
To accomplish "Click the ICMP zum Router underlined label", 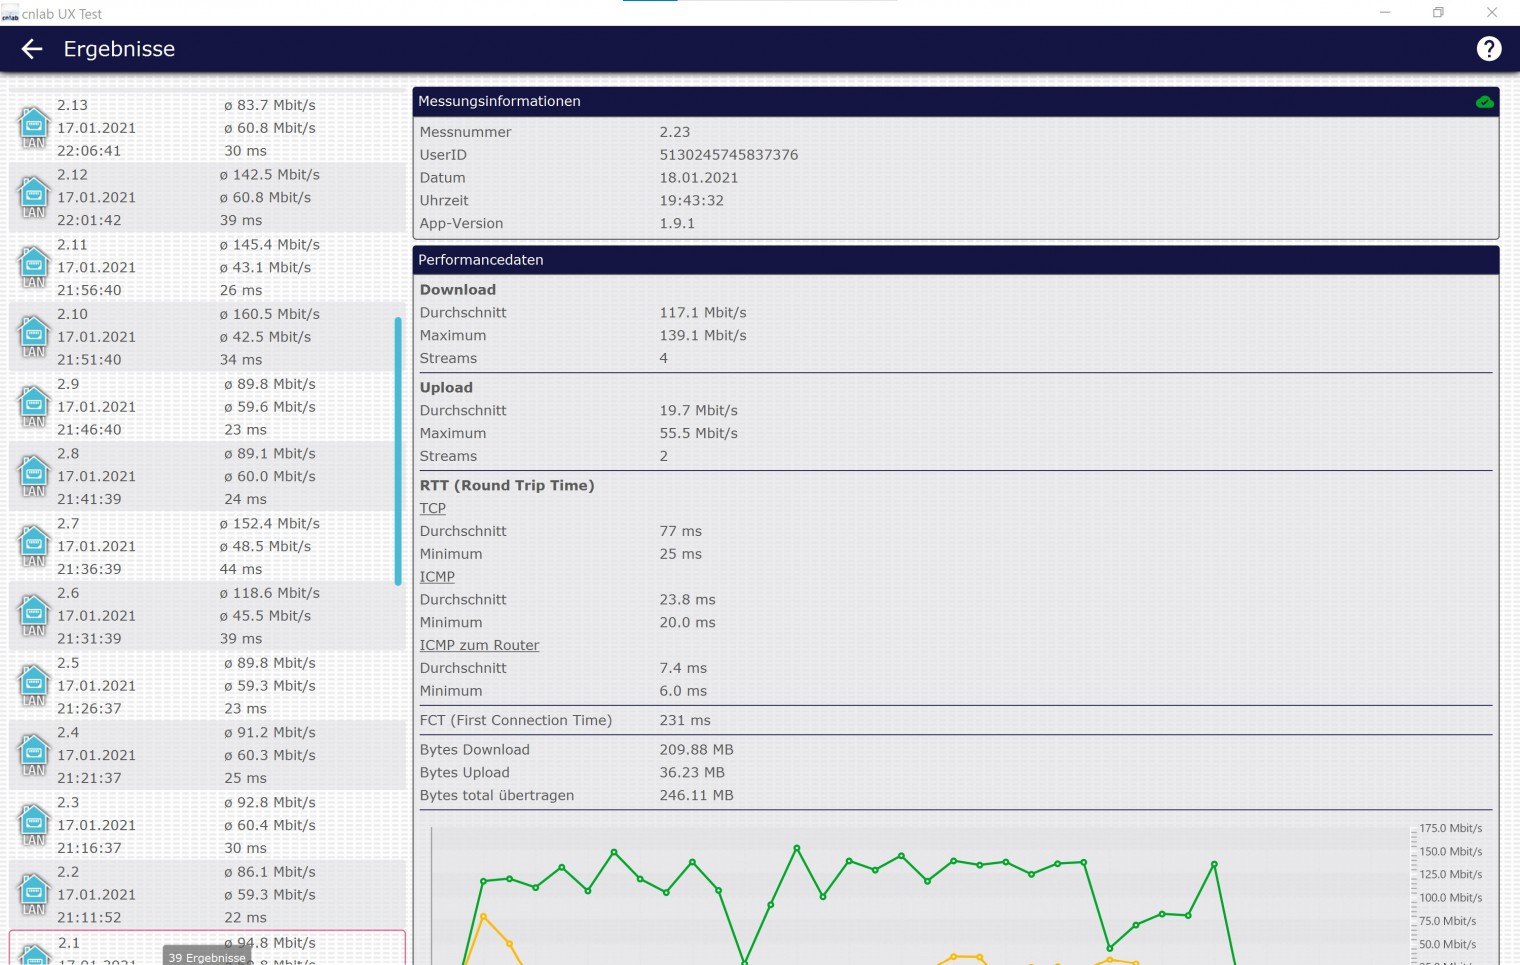I will coord(479,645).
